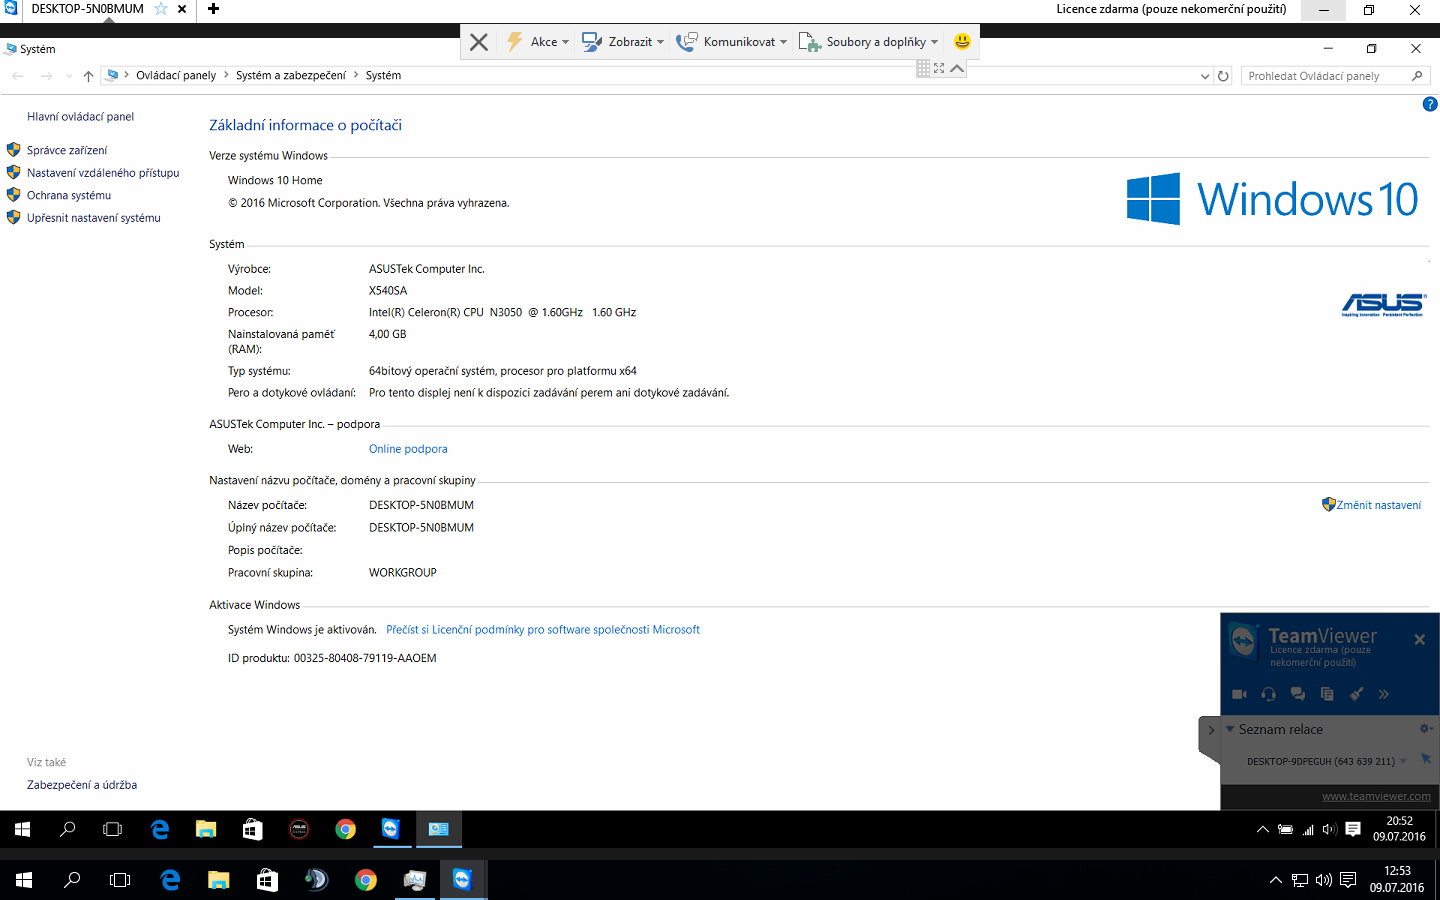Launch Edge on remote taskbar
The width and height of the screenshot is (1440, 900).
[160, 829]
